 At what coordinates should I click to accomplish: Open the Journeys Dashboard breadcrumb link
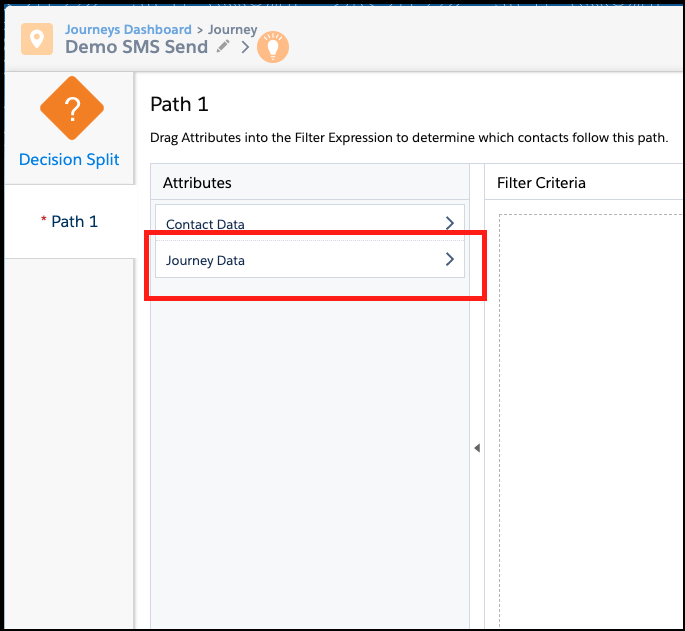[128, 29]
